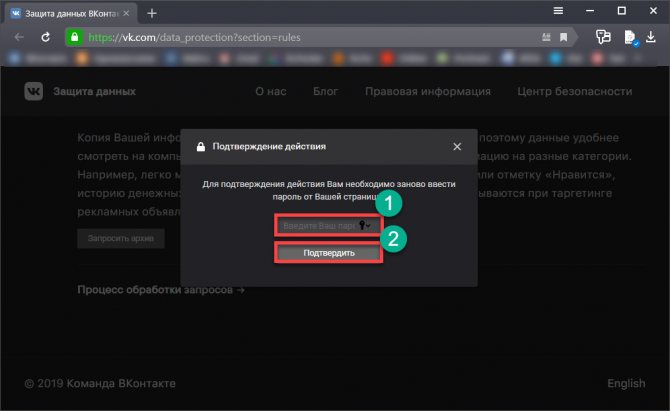Click the VK logo in page header
The height and width of the screenshot is (411, 670).
(33, 91)
